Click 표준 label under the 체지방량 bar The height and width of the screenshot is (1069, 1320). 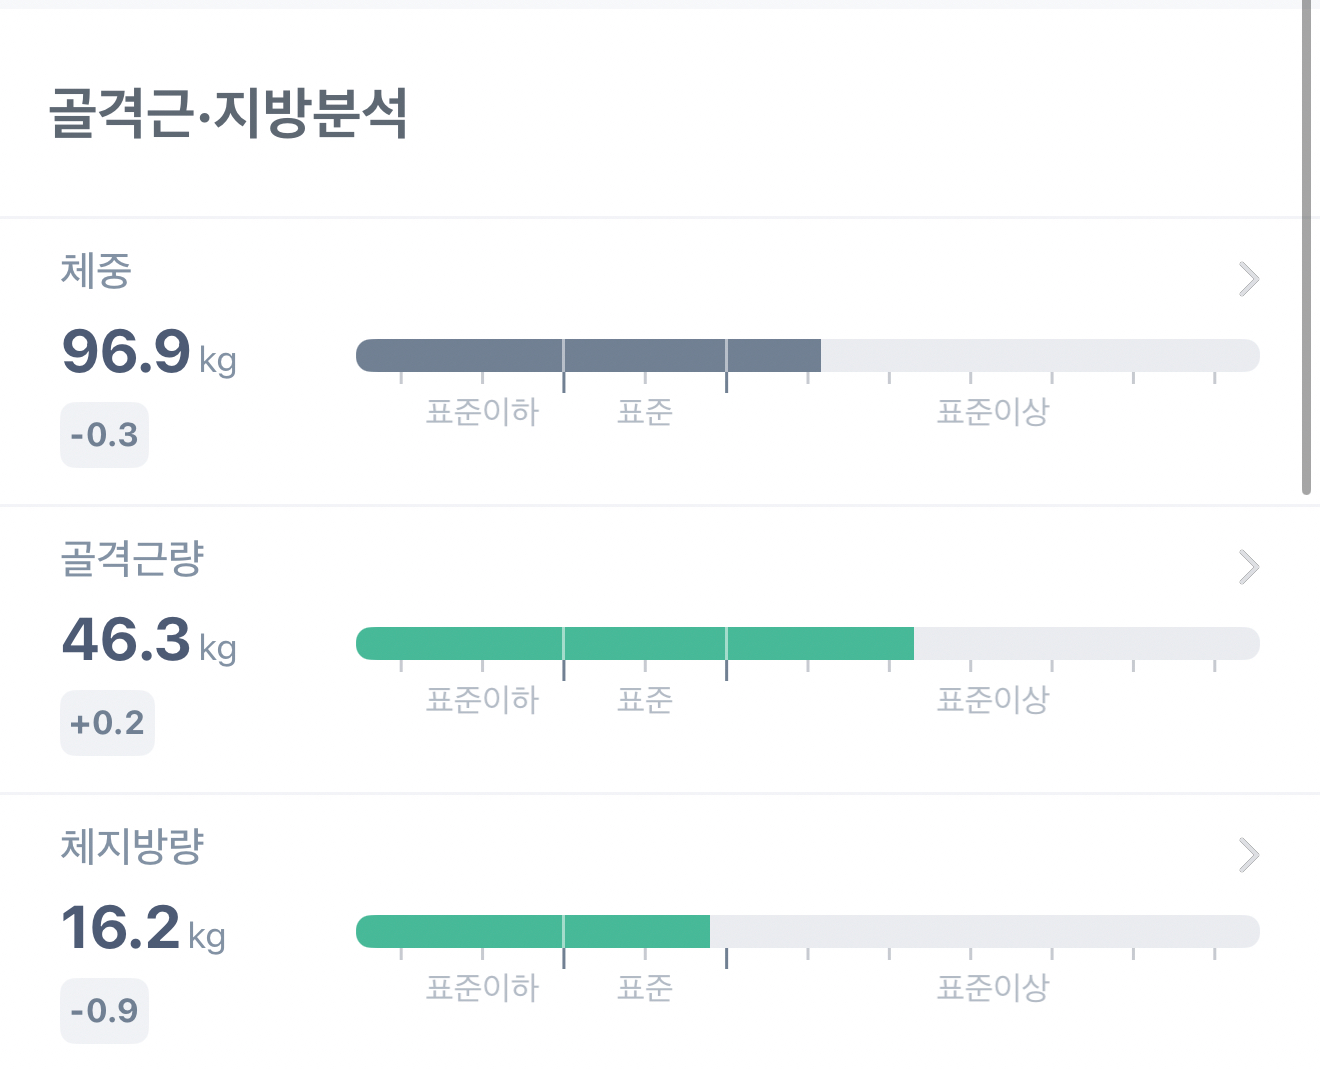coord(645,988)
